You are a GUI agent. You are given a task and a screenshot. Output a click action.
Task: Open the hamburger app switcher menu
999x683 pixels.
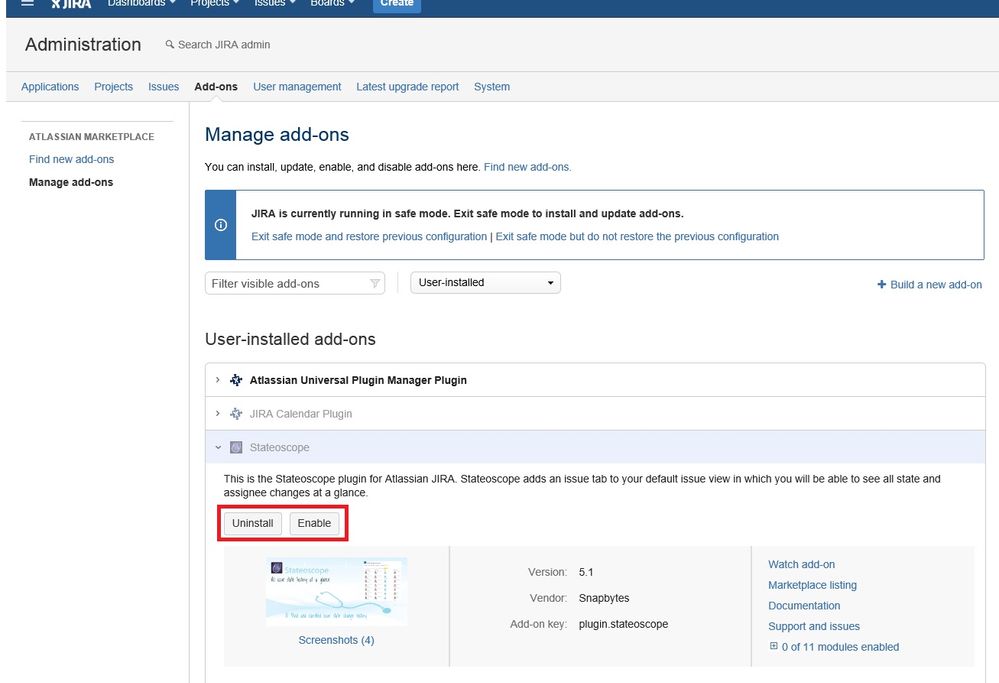click(27, 3)
